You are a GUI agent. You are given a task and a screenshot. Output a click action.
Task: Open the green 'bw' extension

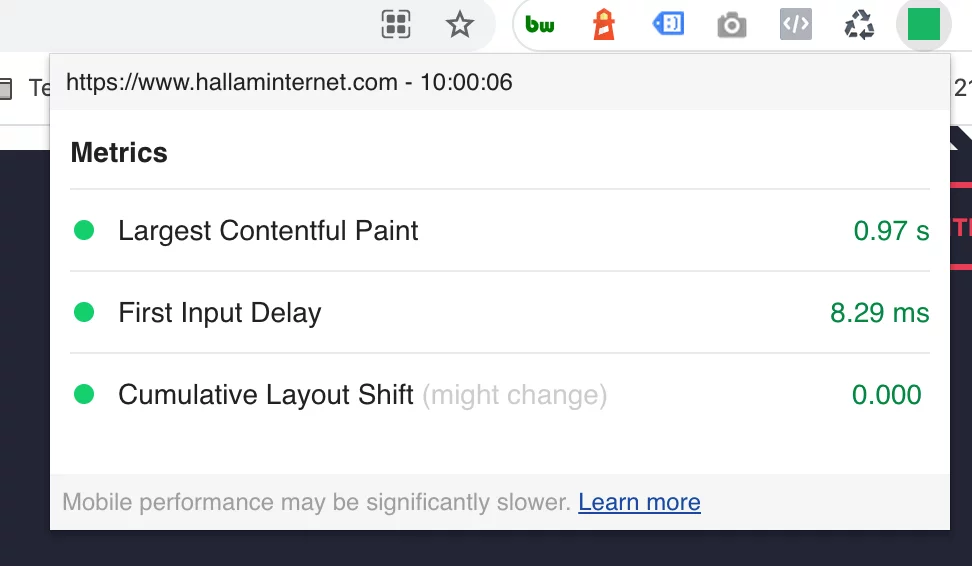click(x=540, y=25)
